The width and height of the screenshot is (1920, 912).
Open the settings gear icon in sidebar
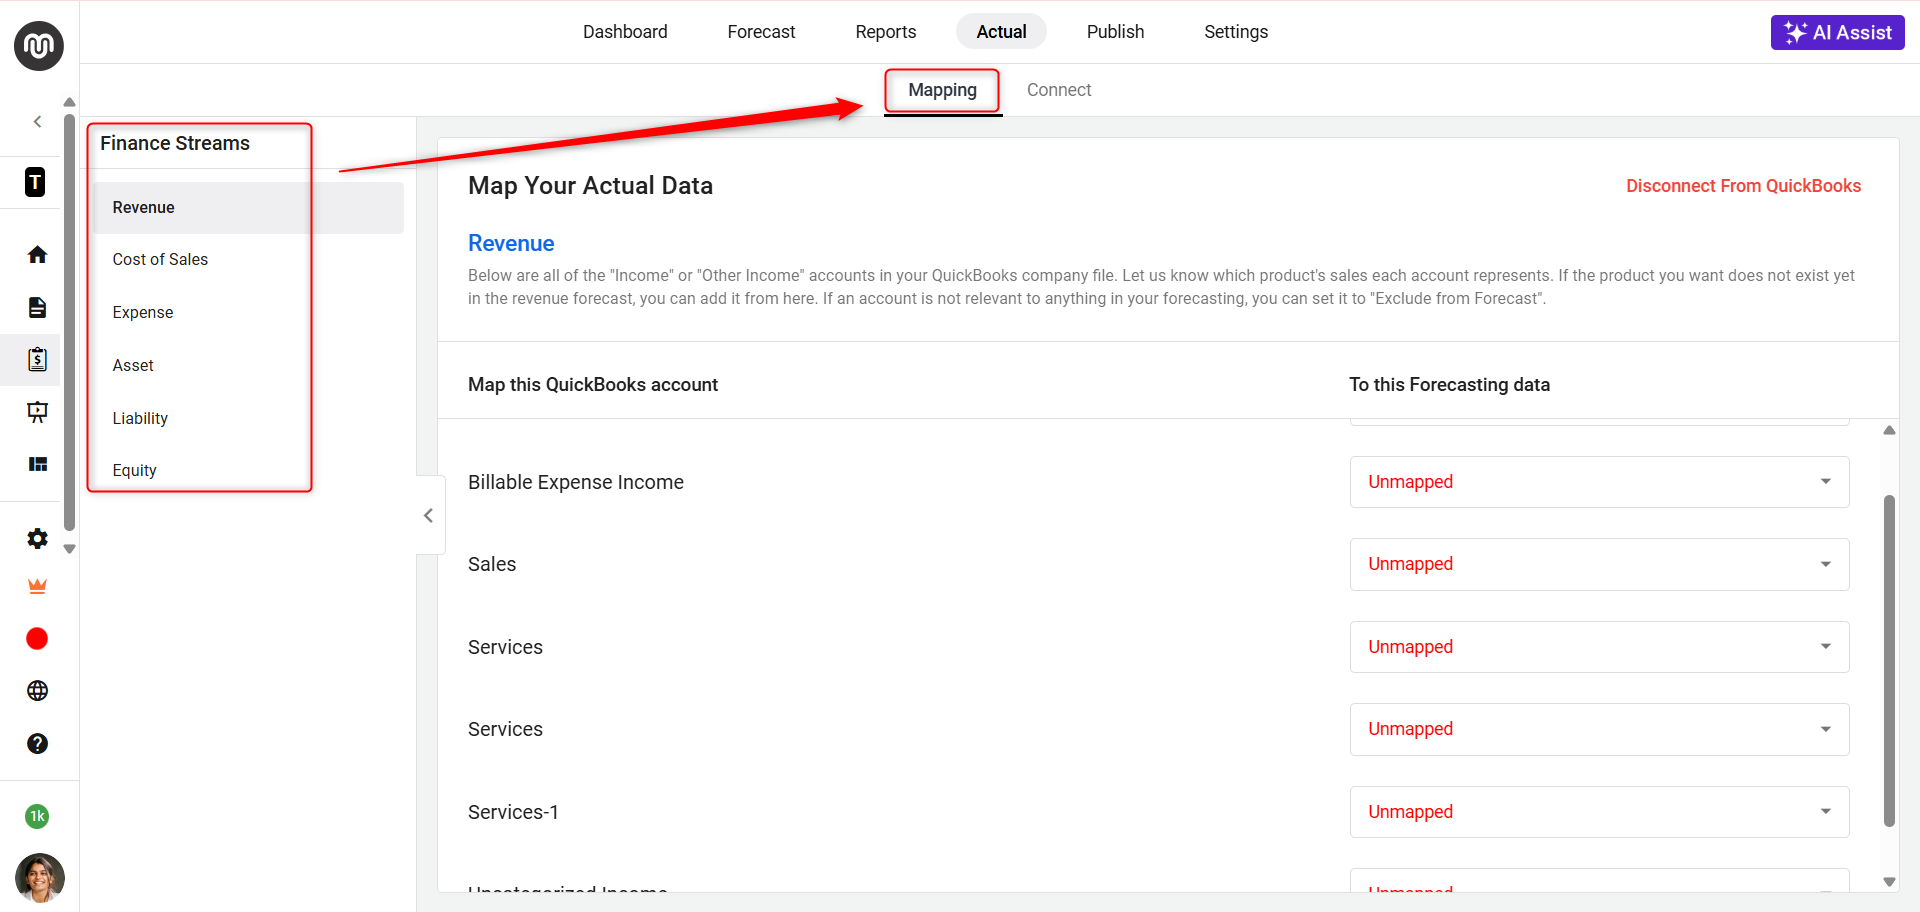(37, 539)
